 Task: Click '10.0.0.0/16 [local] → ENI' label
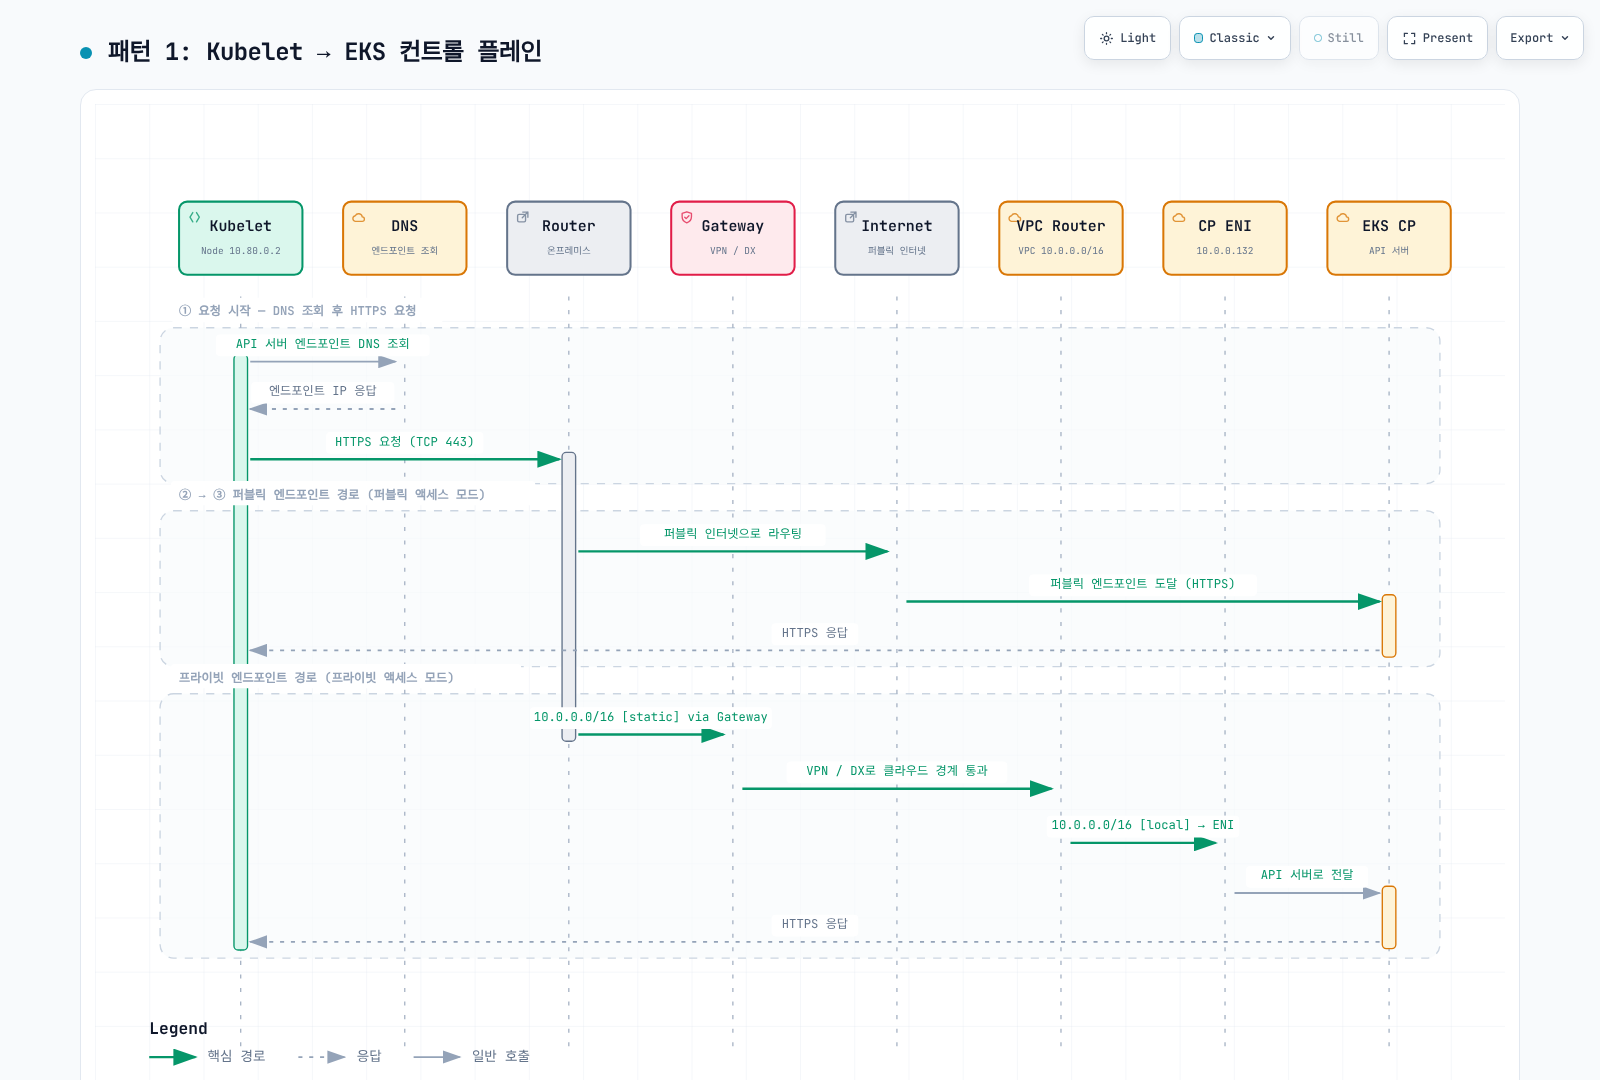[x=1143, y=825]
